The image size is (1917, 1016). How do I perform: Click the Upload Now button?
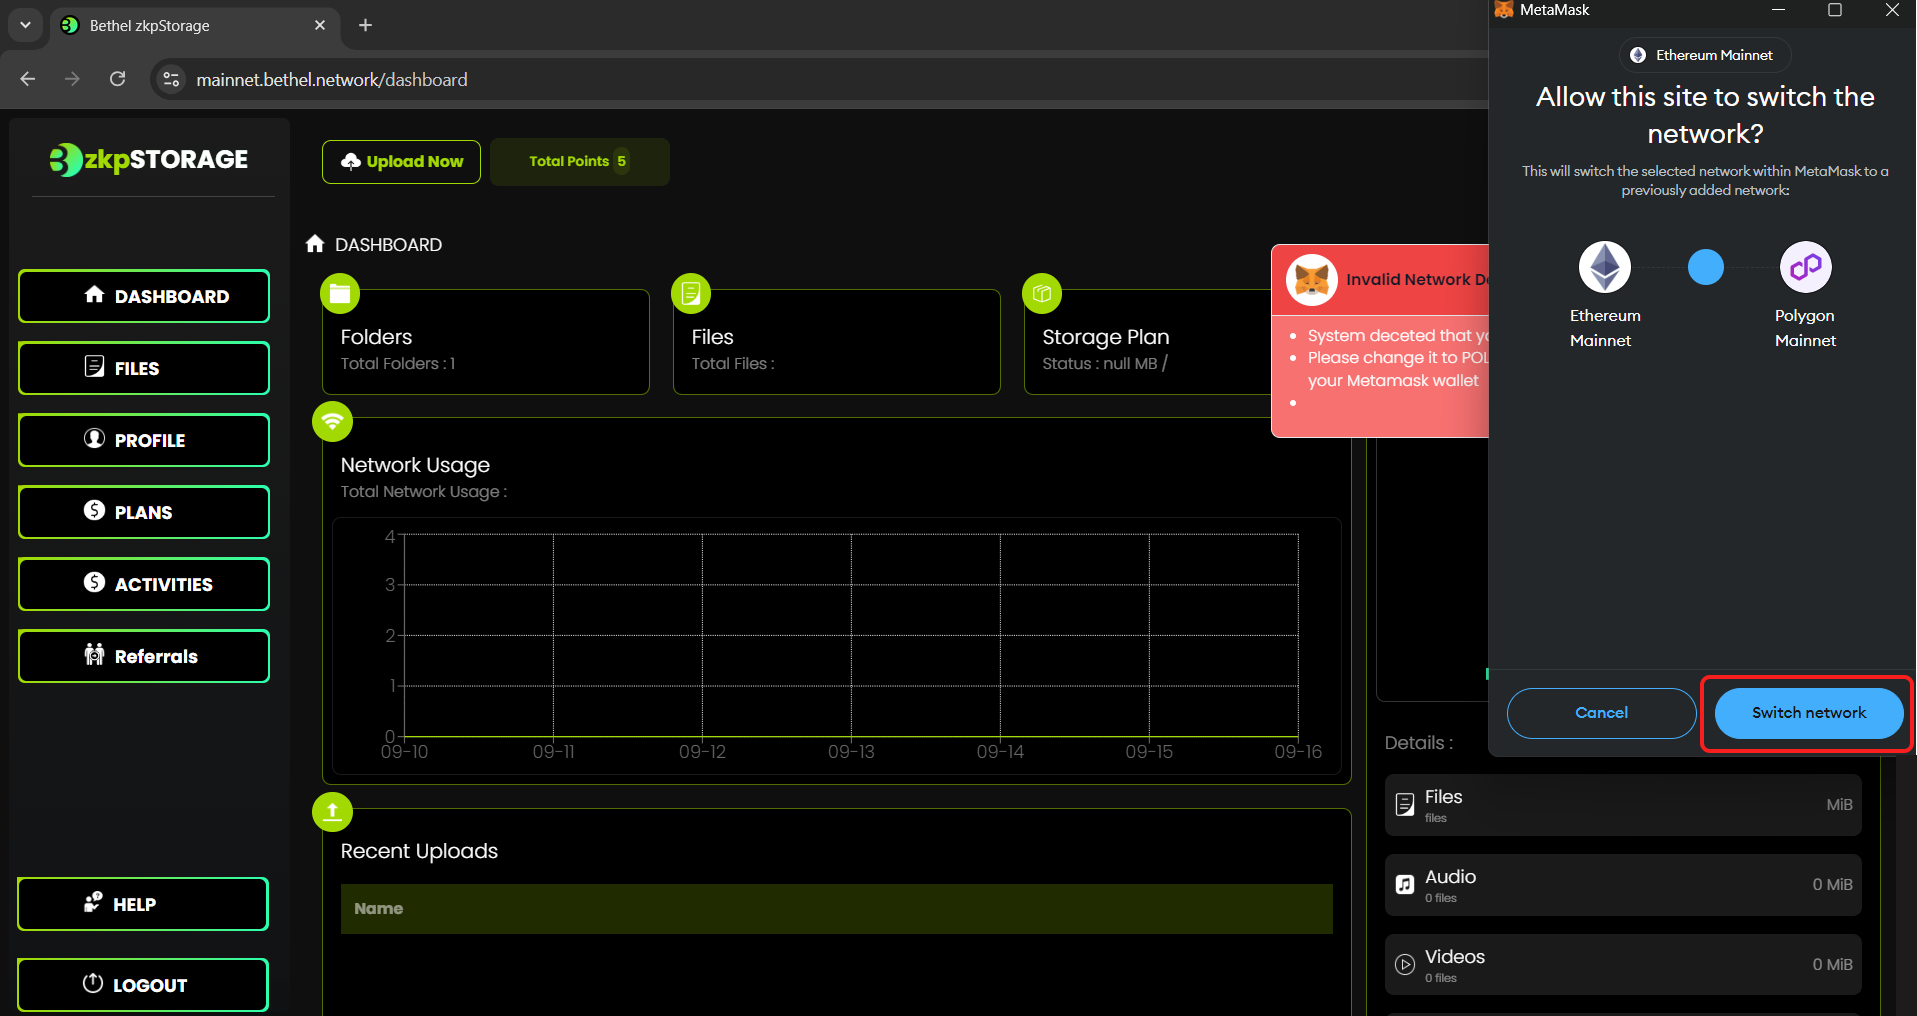401,162
